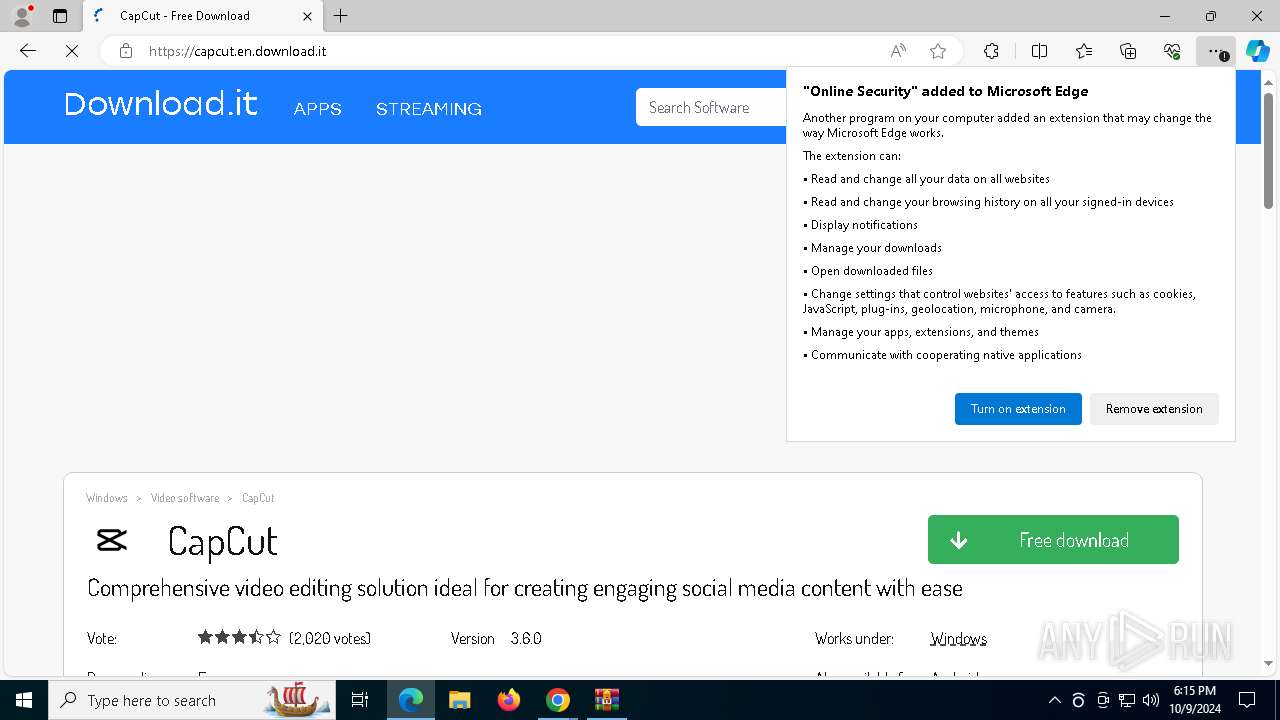Open the notification center icon
Image resolution: width=1280 pixels, height=720 pixels.
tap(1247, 700)
